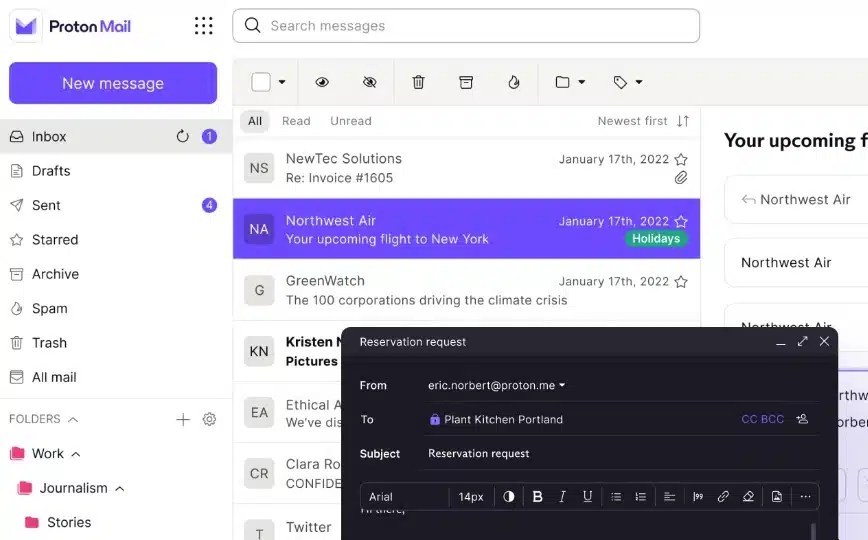This screenshot has height=540, width=868.
Task: Filter list to Unread messages
Action: [x=351, y=121]
